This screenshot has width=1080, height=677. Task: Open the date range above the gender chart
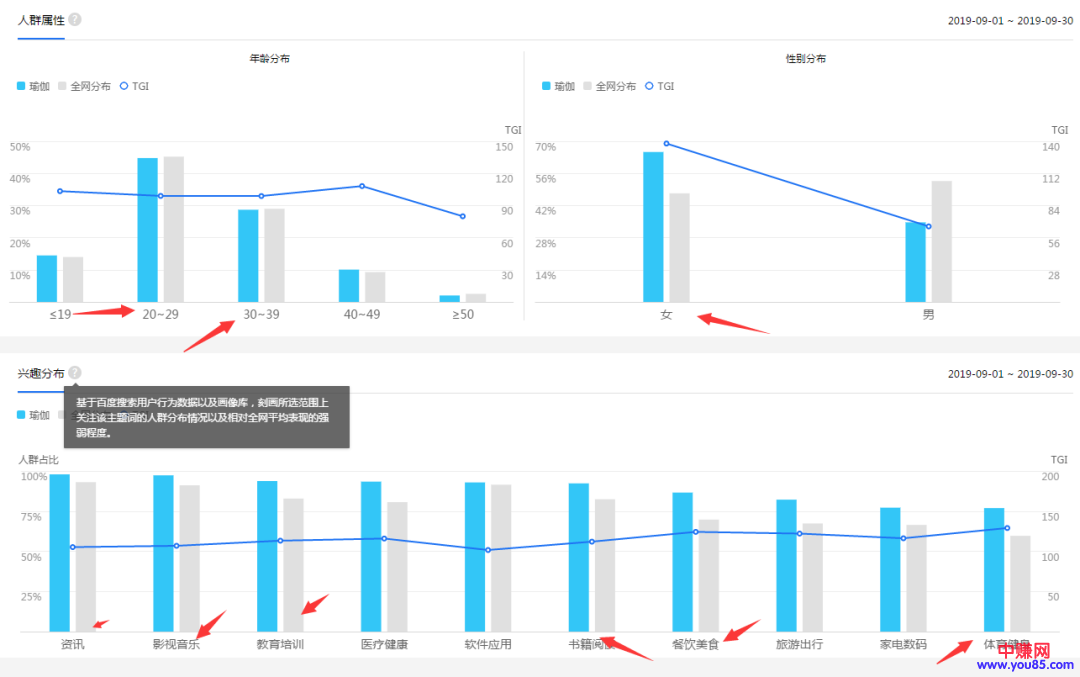click(1010, 20)
